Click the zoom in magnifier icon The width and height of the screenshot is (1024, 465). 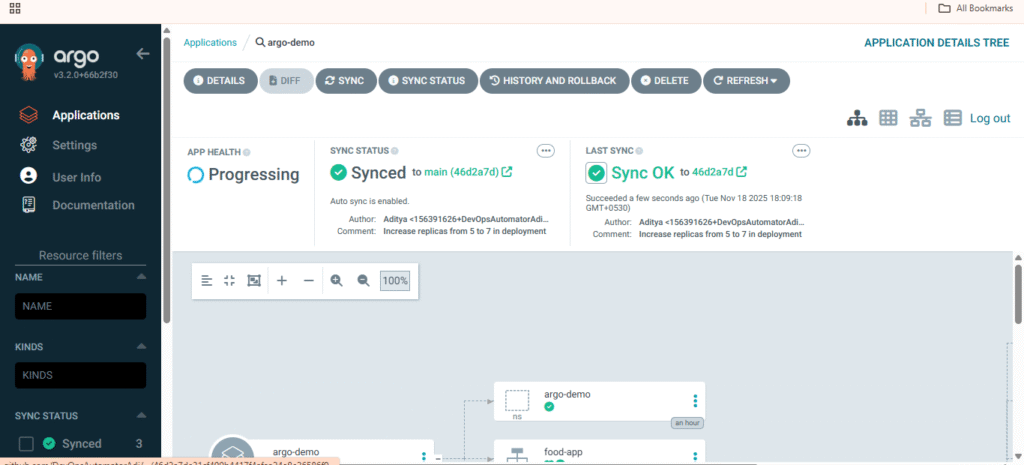(337, 281)
